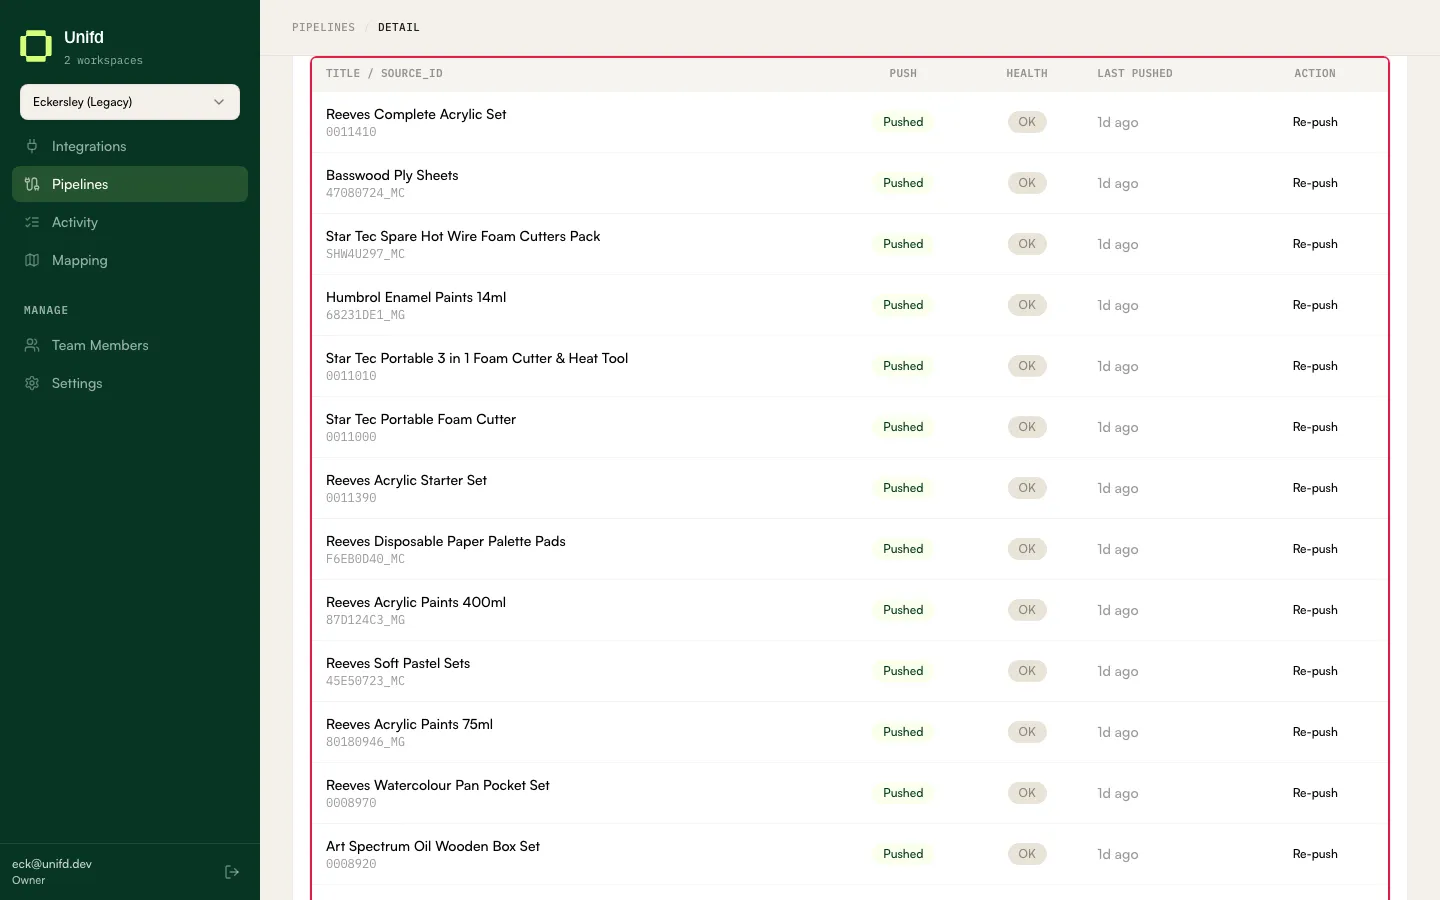Click title Art Spectrum Oil Wooden Box Set
This screenshot has height=900, width=1440.
click(x=433, y=846)
